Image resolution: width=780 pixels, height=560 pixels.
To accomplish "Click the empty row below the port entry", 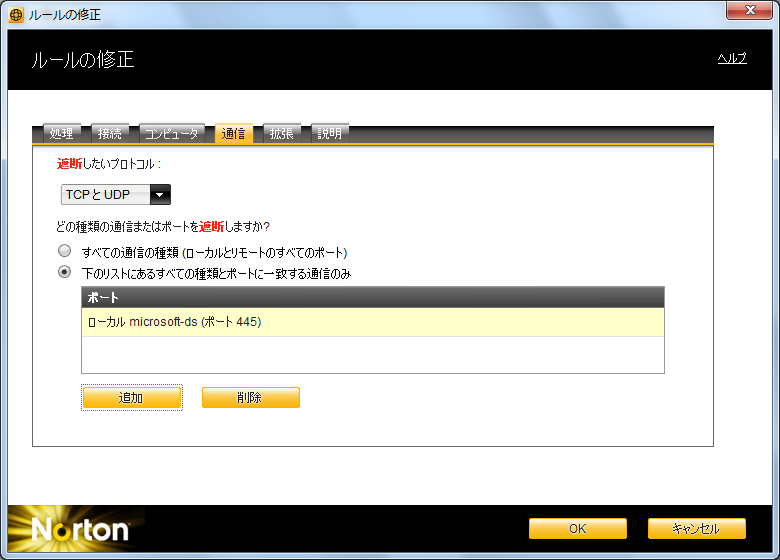I will click(372, 353).
